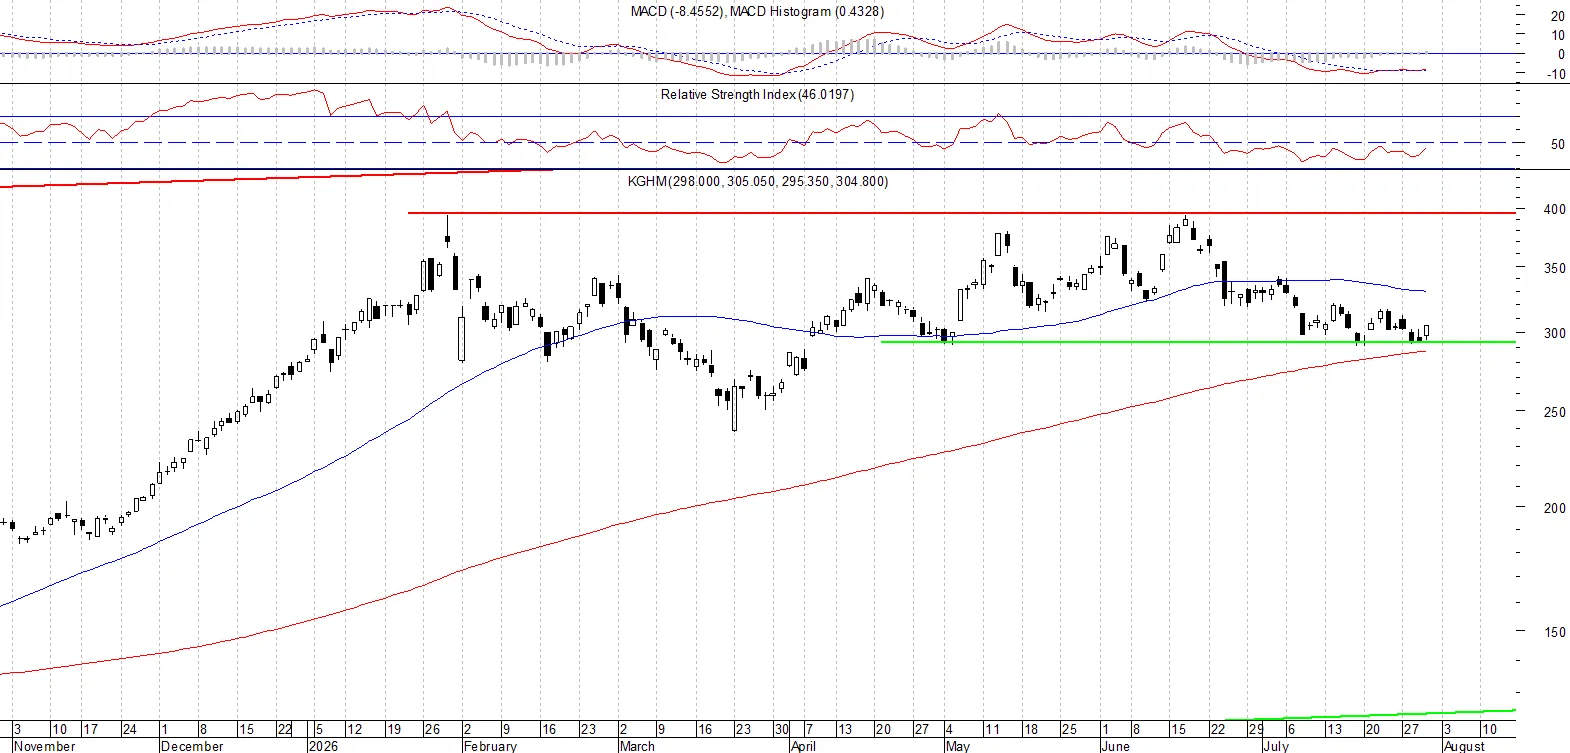
Task: Click the February month label
Action: pos(490,746)
